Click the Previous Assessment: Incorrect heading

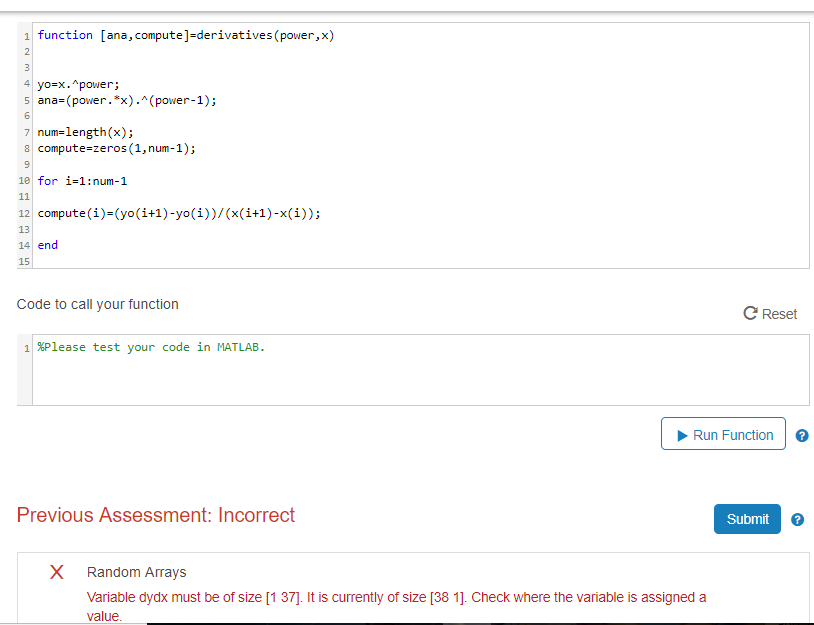[x=155, y=515]
